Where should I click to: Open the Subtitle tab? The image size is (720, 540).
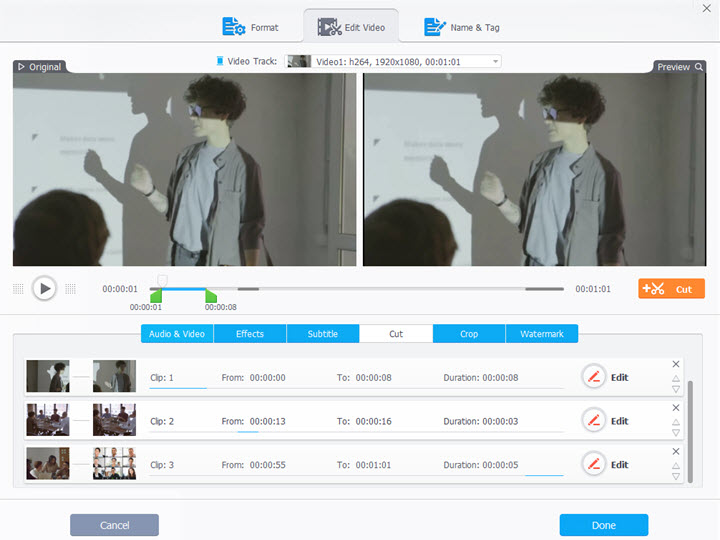(x=323, y=334)
